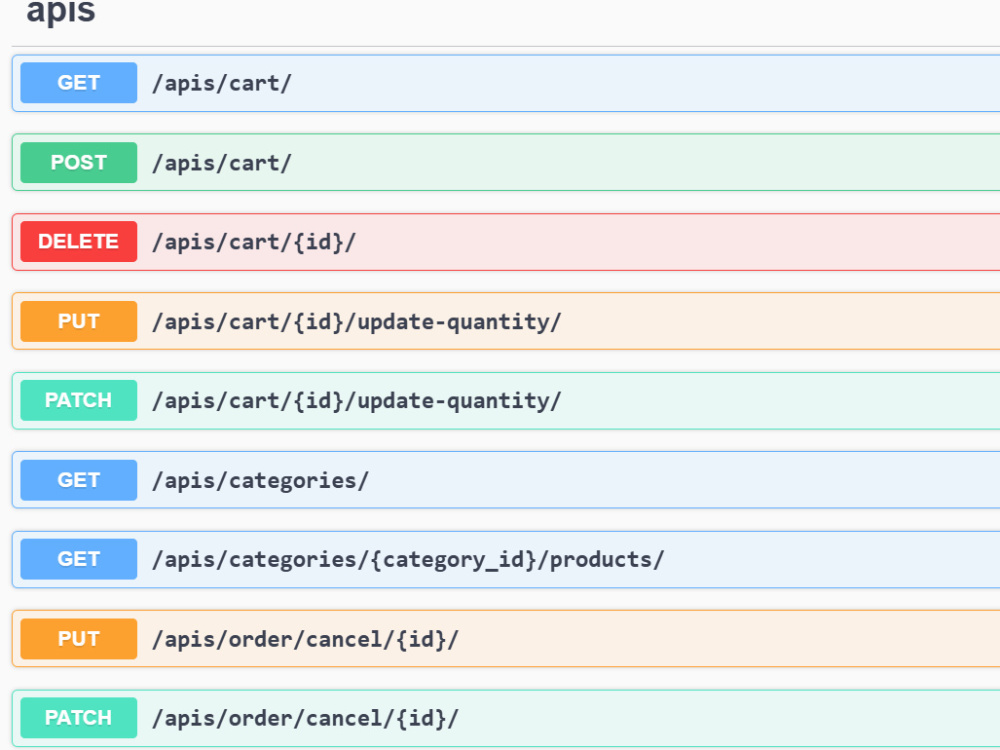Image resolution: width=1000 pixels, height=750 pixels.
Task: Click the PUT badge for order cancel
Action: 78,639
